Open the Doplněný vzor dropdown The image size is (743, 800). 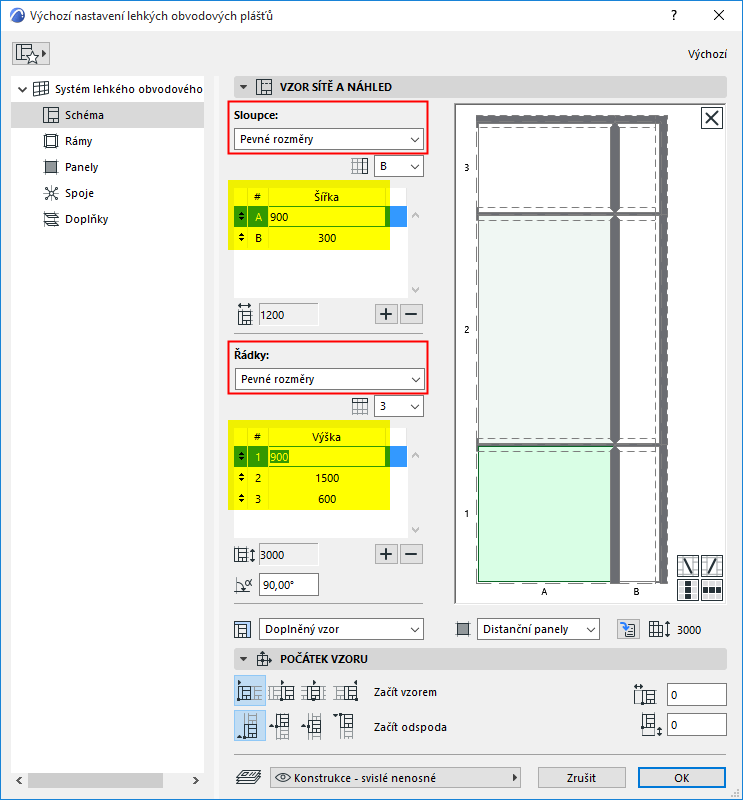[x=341, y=630]
